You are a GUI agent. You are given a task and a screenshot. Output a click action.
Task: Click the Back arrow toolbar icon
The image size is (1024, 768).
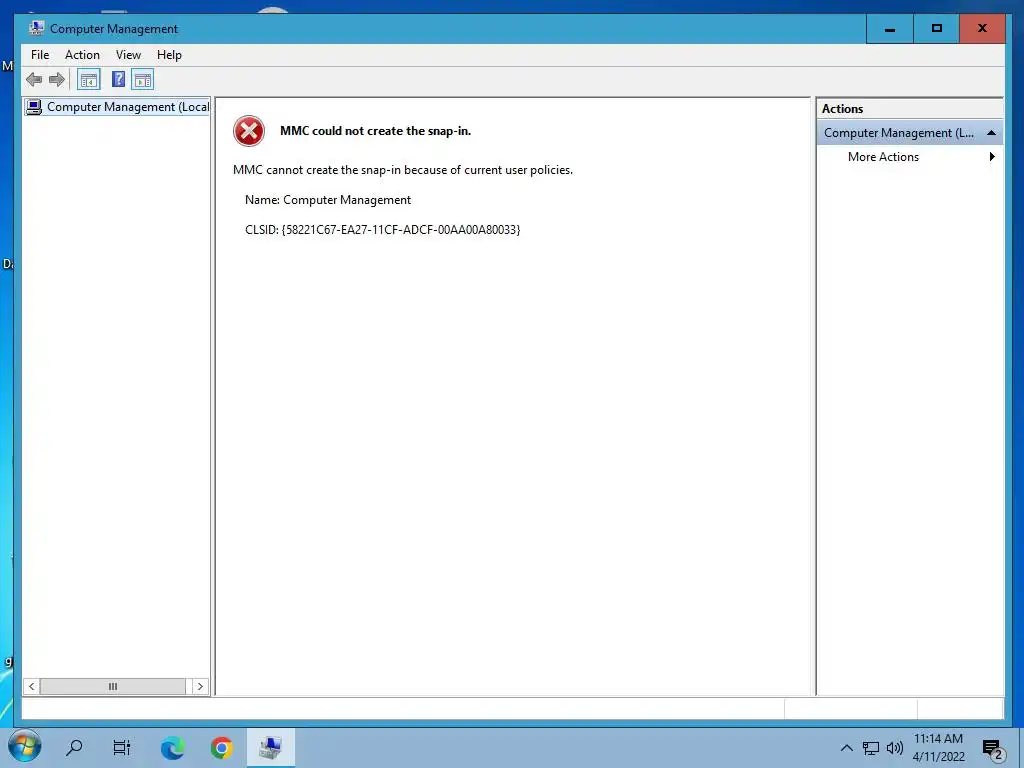tap(34, 80)
